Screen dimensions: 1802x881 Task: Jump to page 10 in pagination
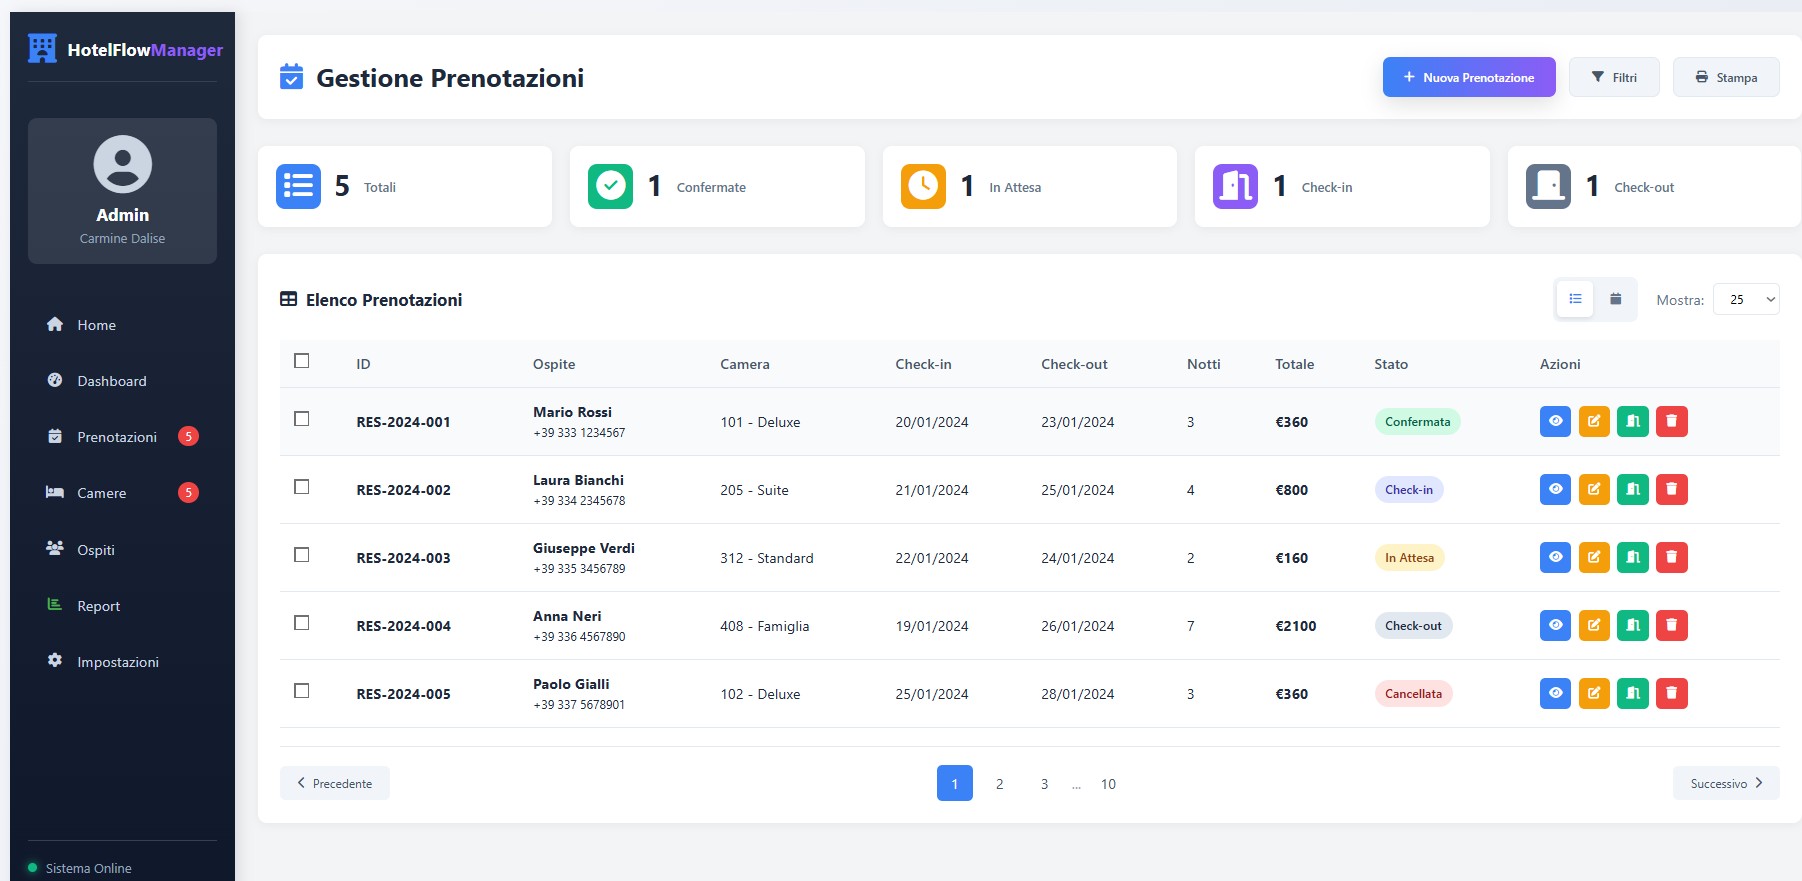(1108, 784)
